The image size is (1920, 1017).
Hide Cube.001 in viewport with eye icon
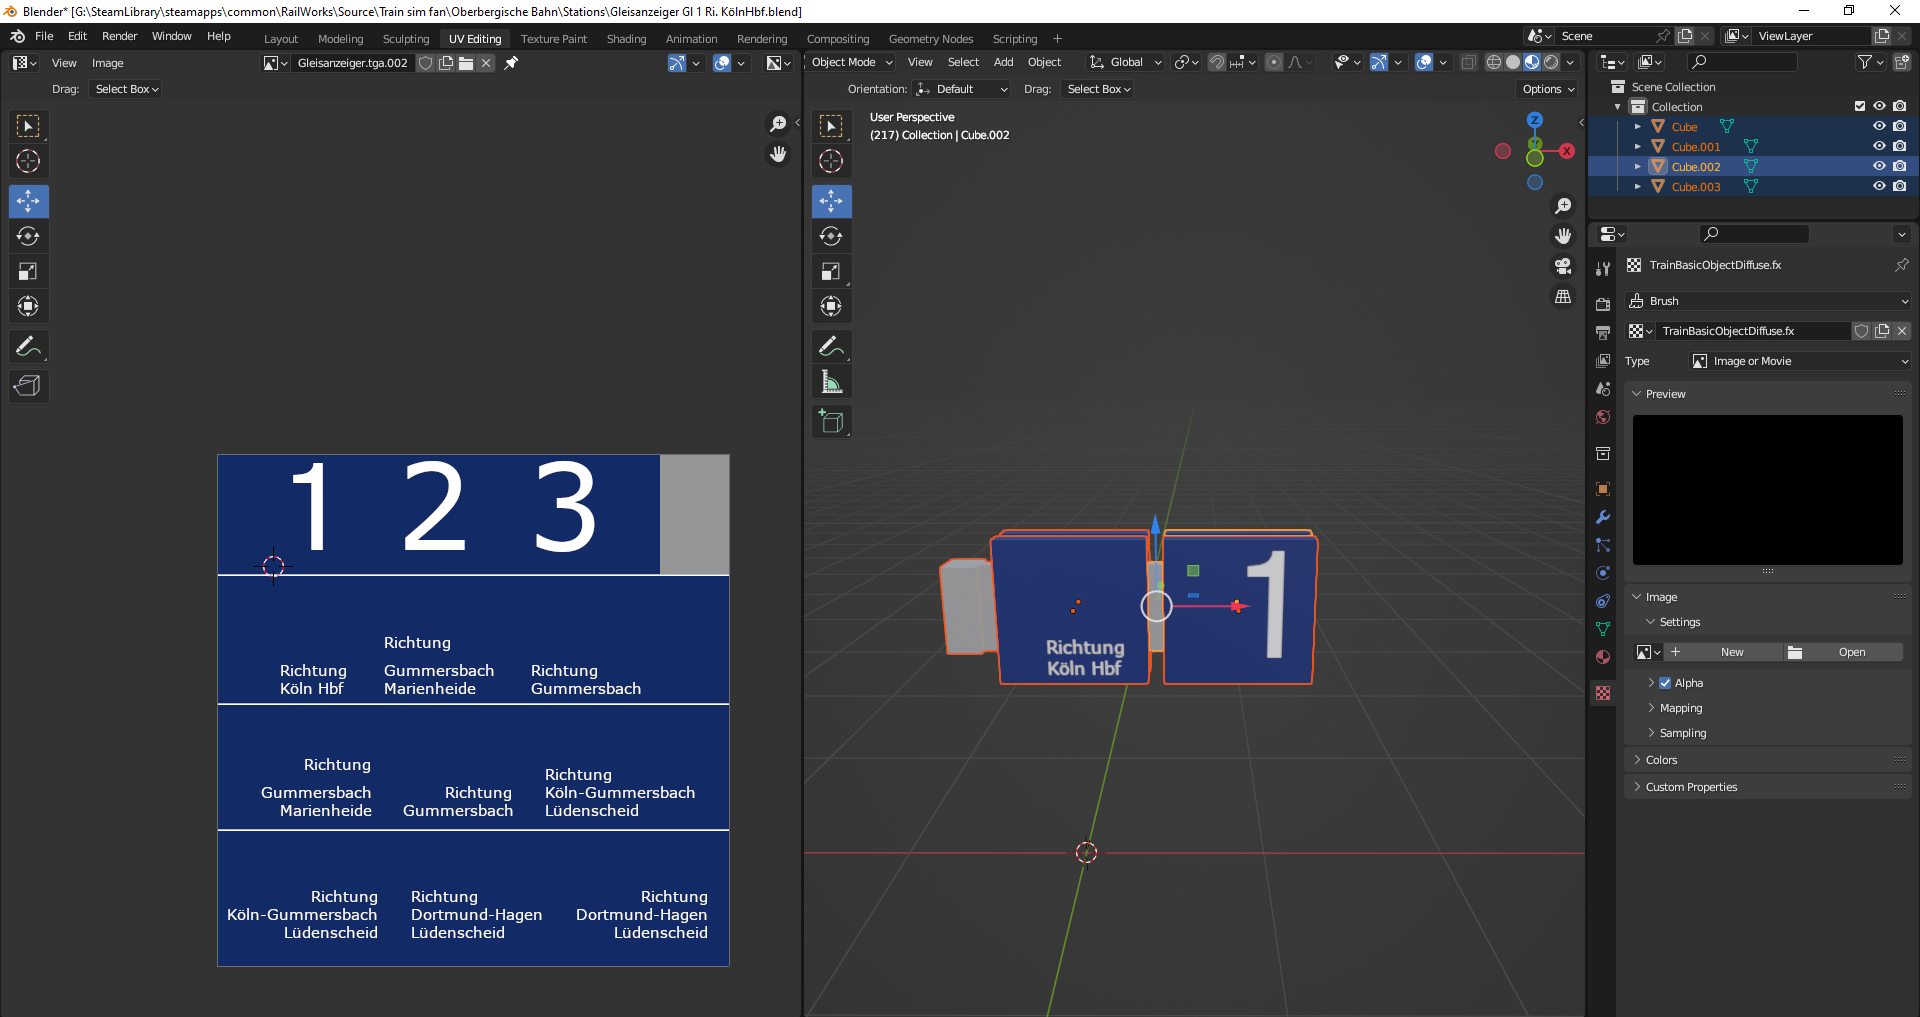coord(1879,146)
